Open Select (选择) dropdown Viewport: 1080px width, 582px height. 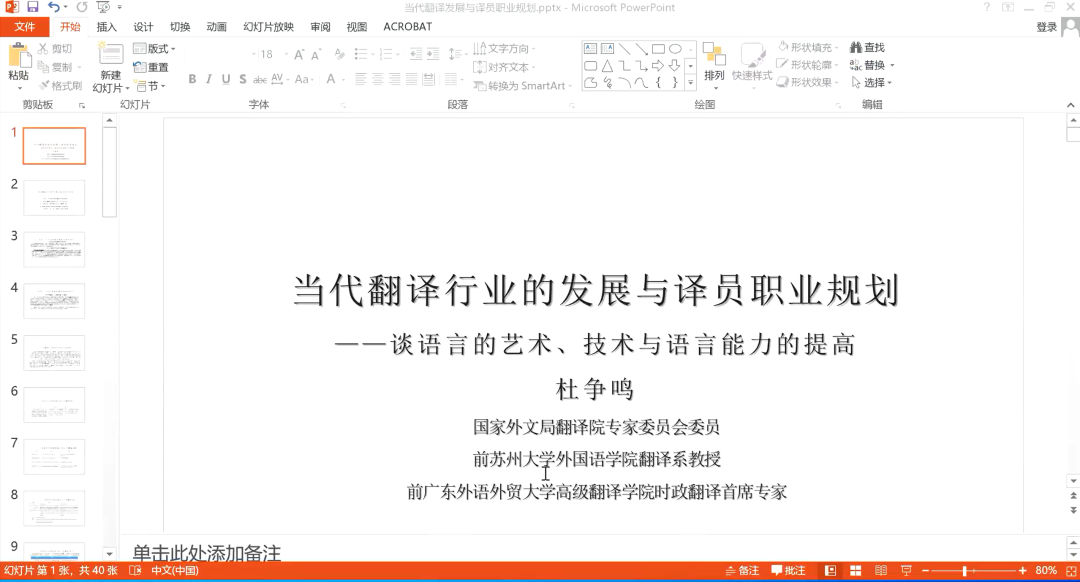pyautogui.click(x=871, y=83)
